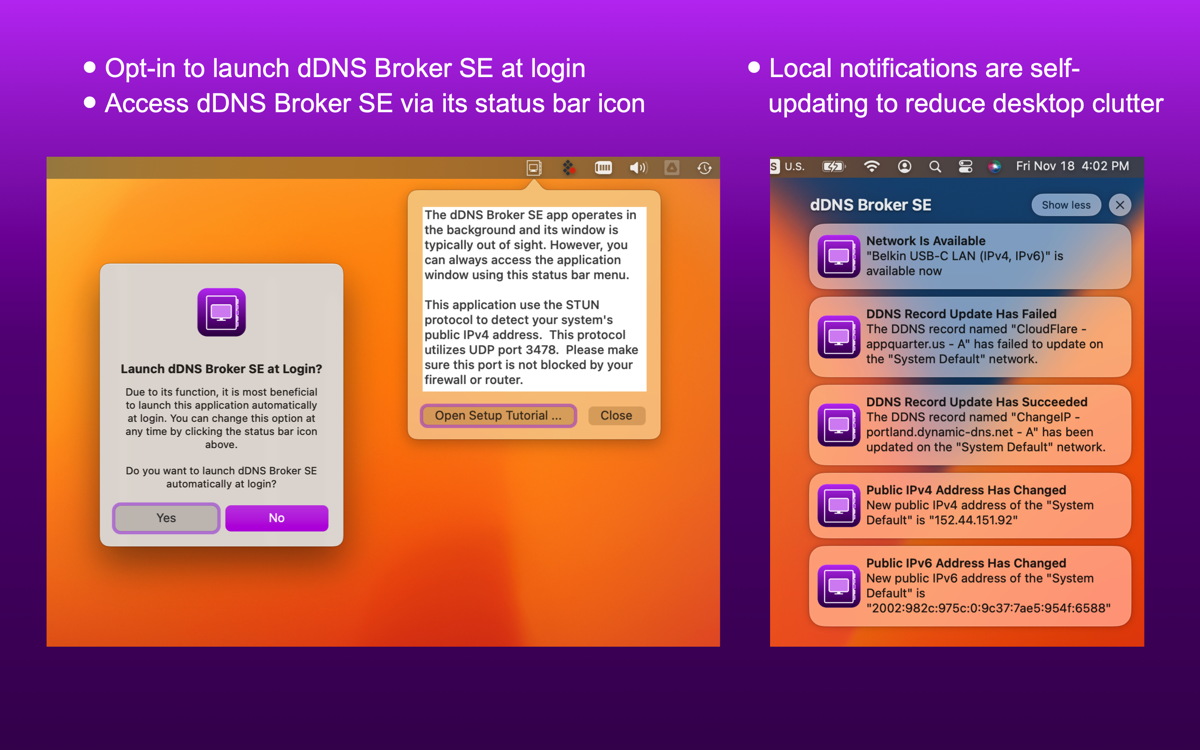Select DDNS Record Update Has Failed notification
The image size is (1200, 750).
click(969, 337)
